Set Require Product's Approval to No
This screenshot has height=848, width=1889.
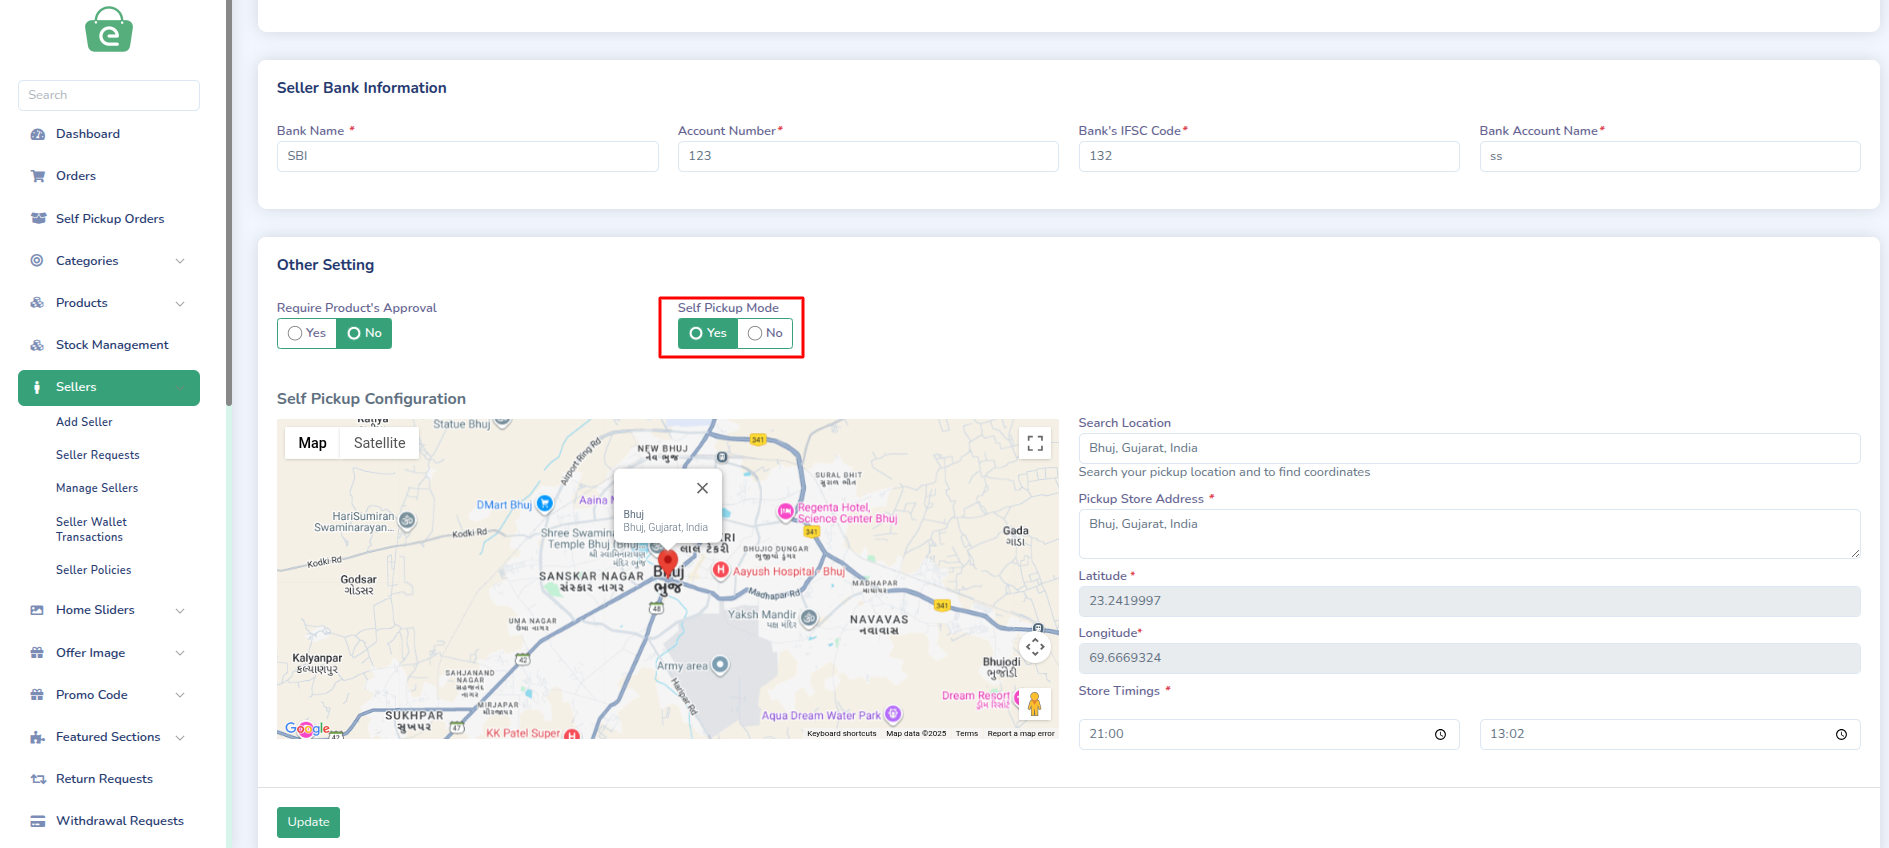[364, 333]
